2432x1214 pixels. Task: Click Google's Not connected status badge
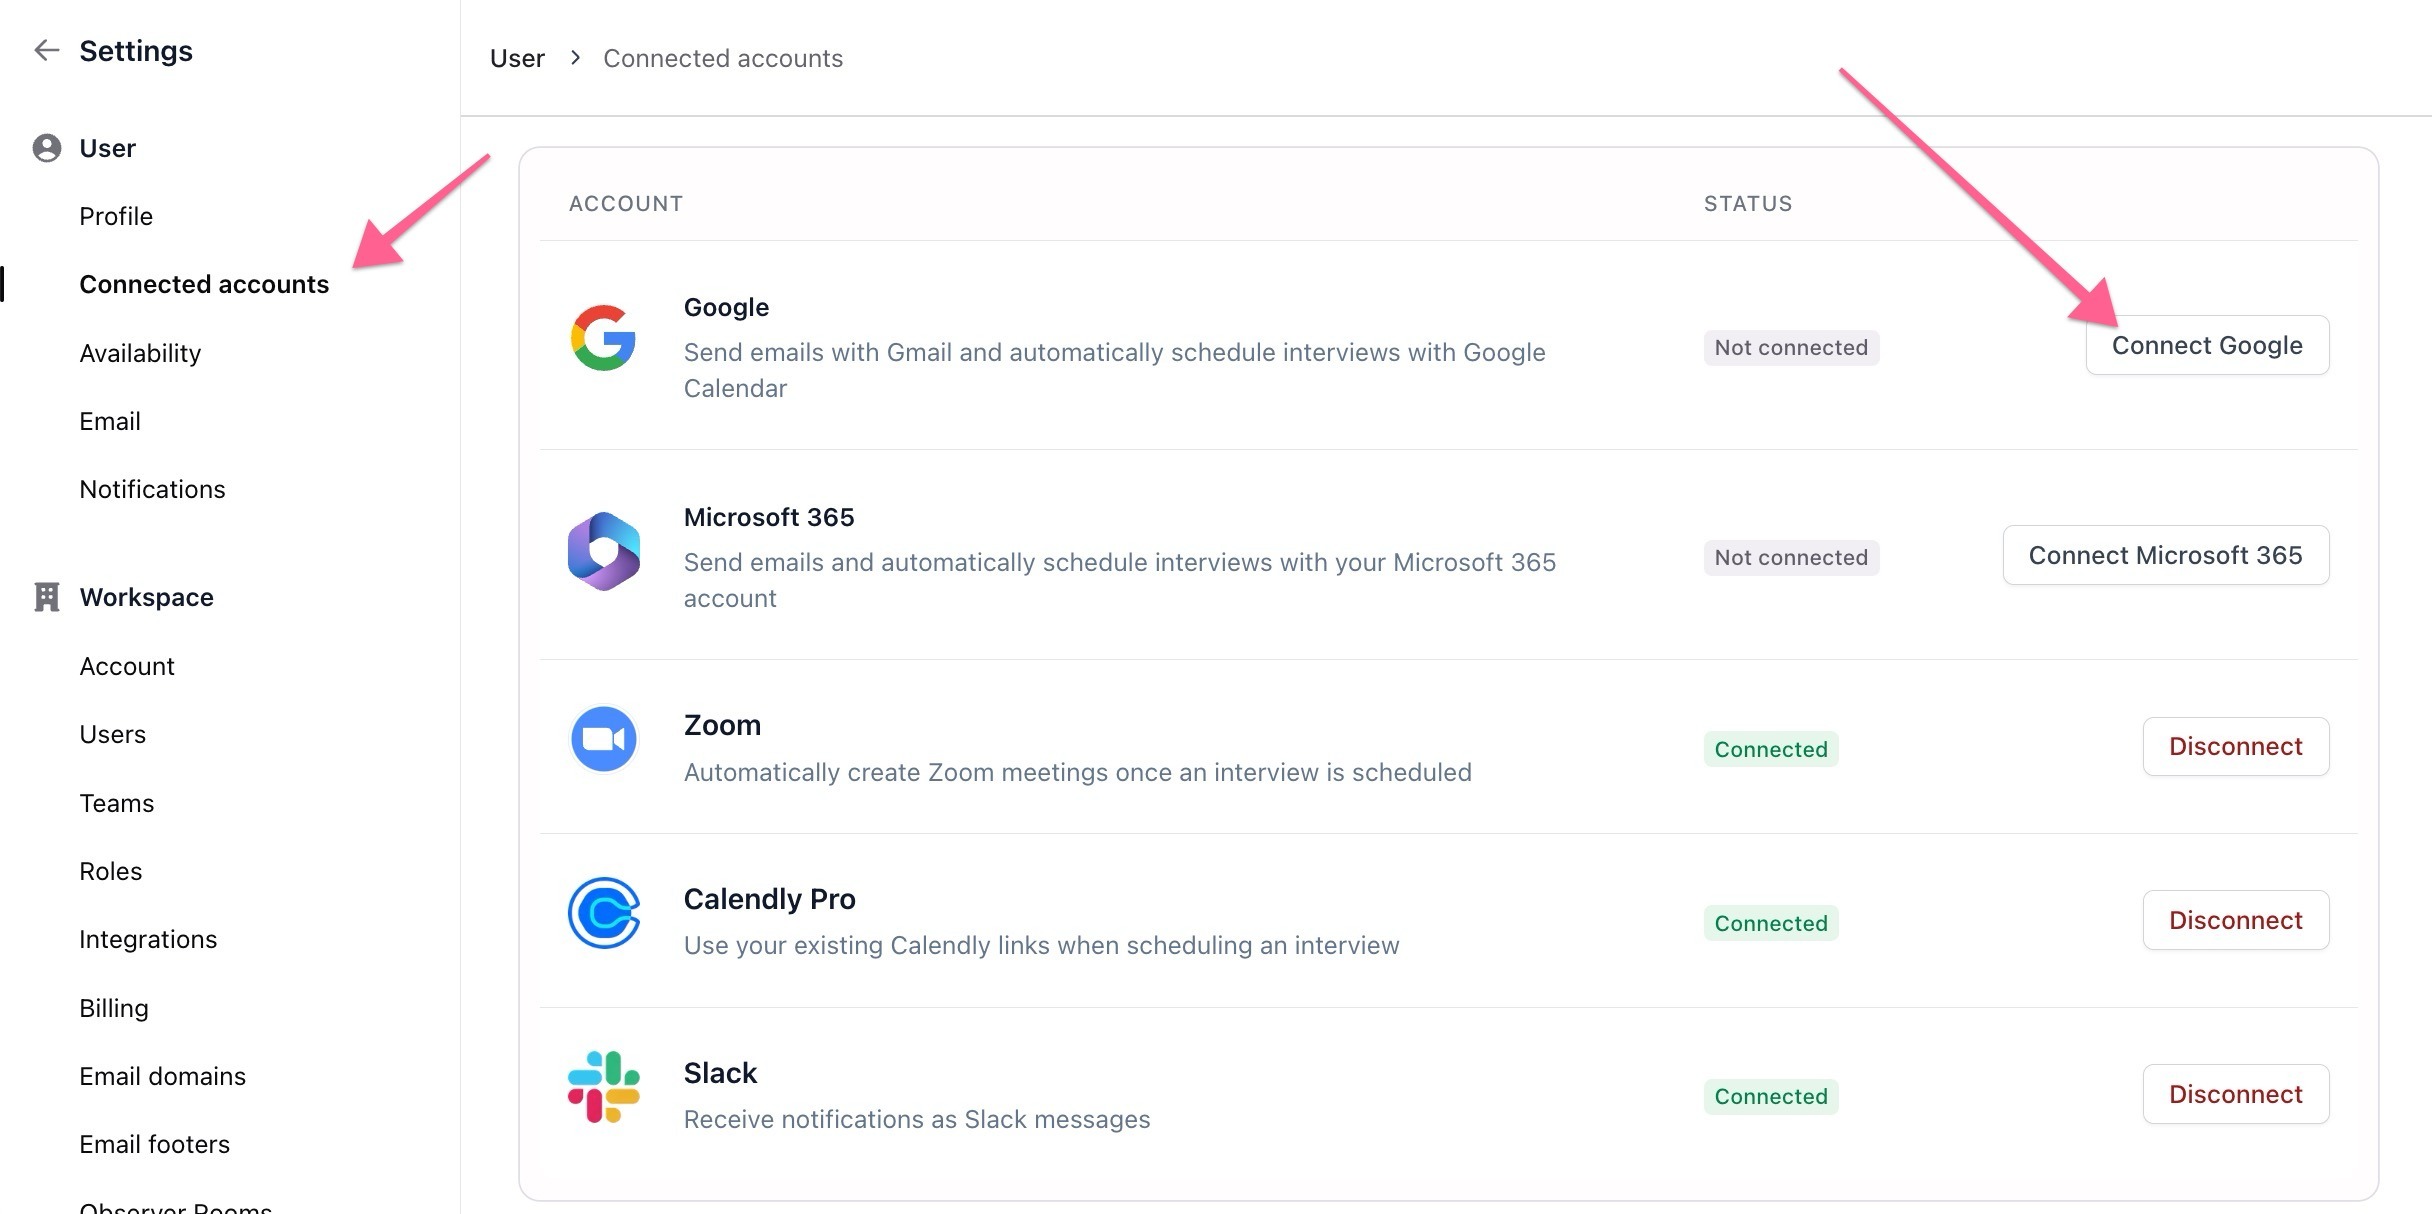[x=1790, y=348]
